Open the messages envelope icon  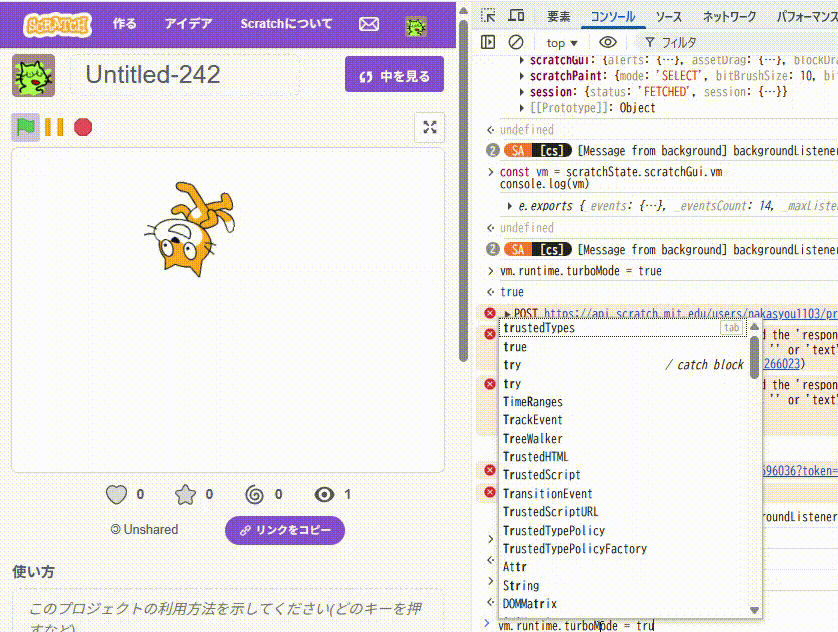click(369, 24)
